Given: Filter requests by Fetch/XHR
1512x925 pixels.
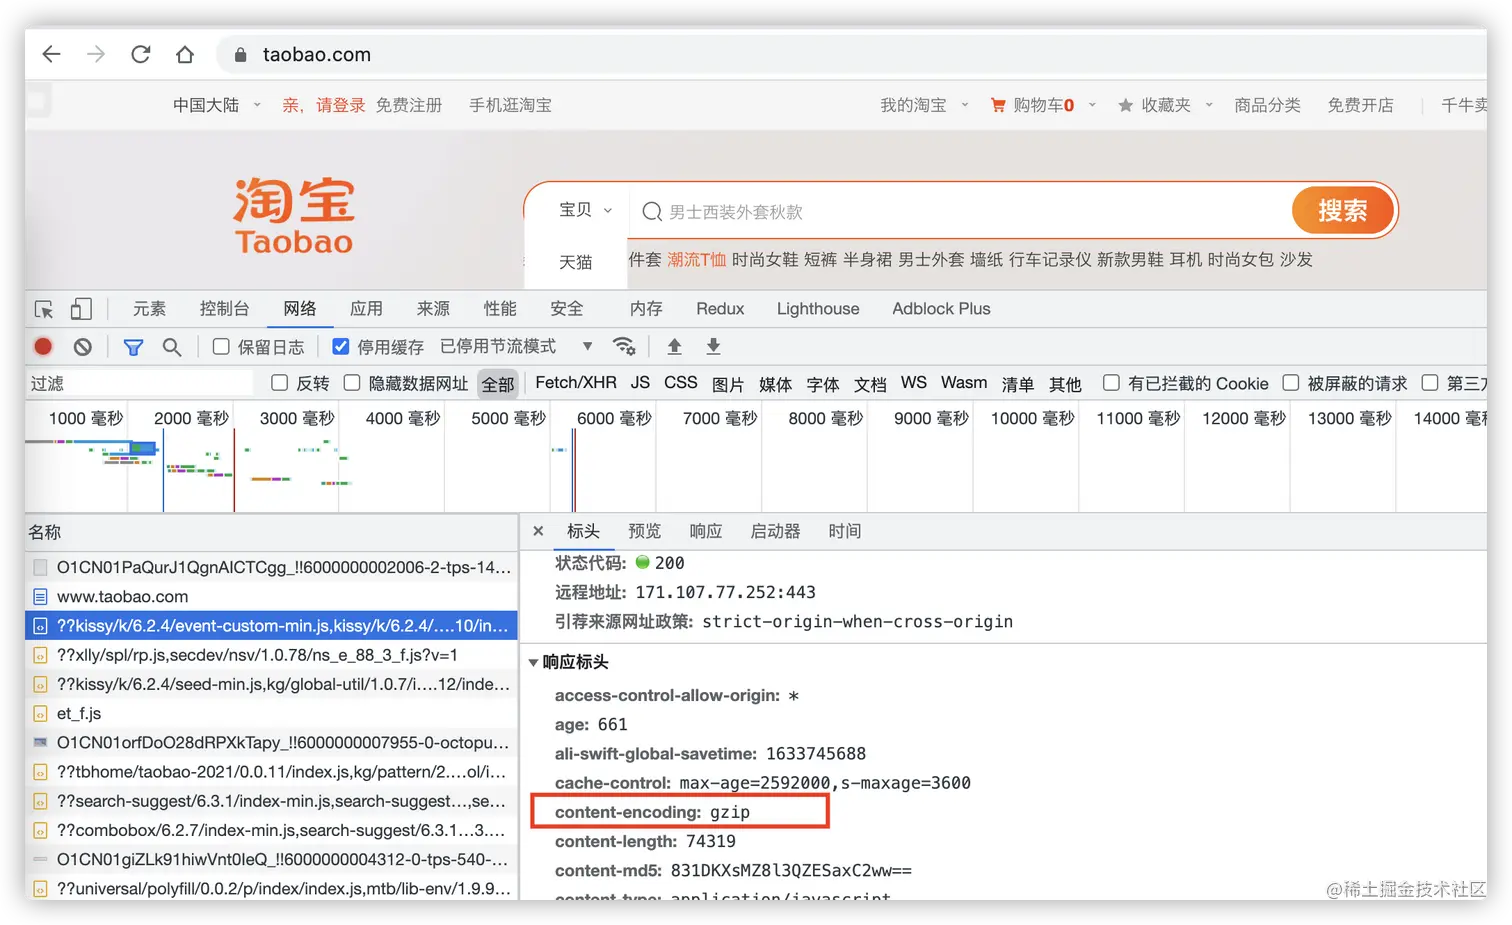Looking at the screenshot, I should 576,383.
